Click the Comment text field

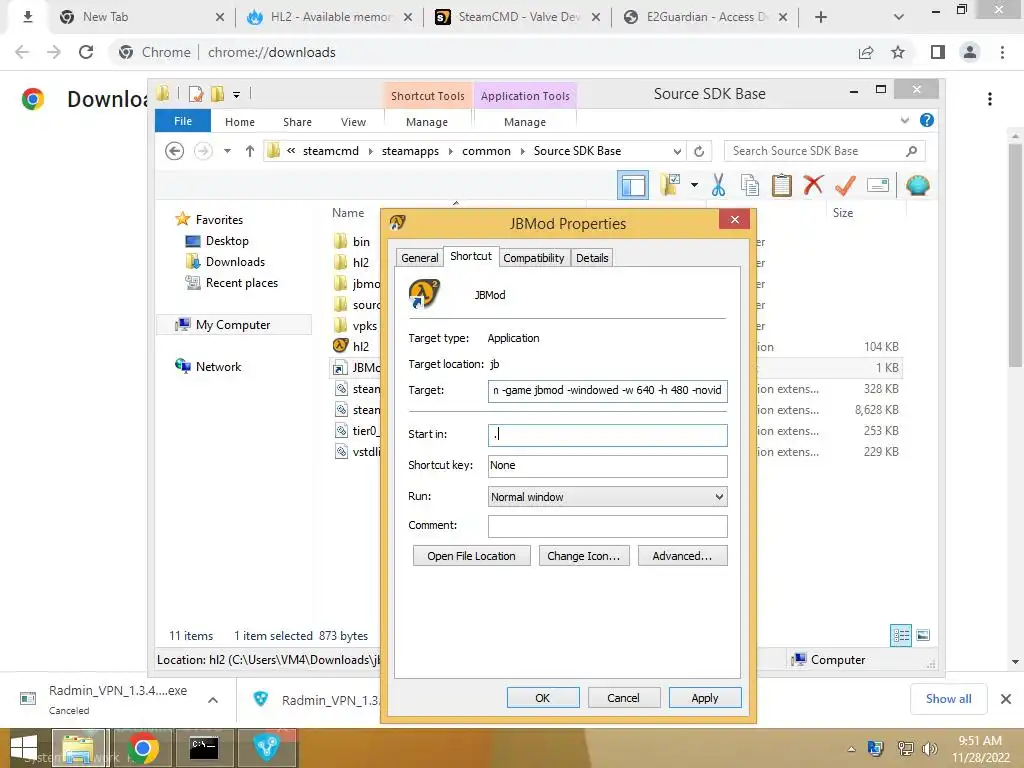pos(607,526)
